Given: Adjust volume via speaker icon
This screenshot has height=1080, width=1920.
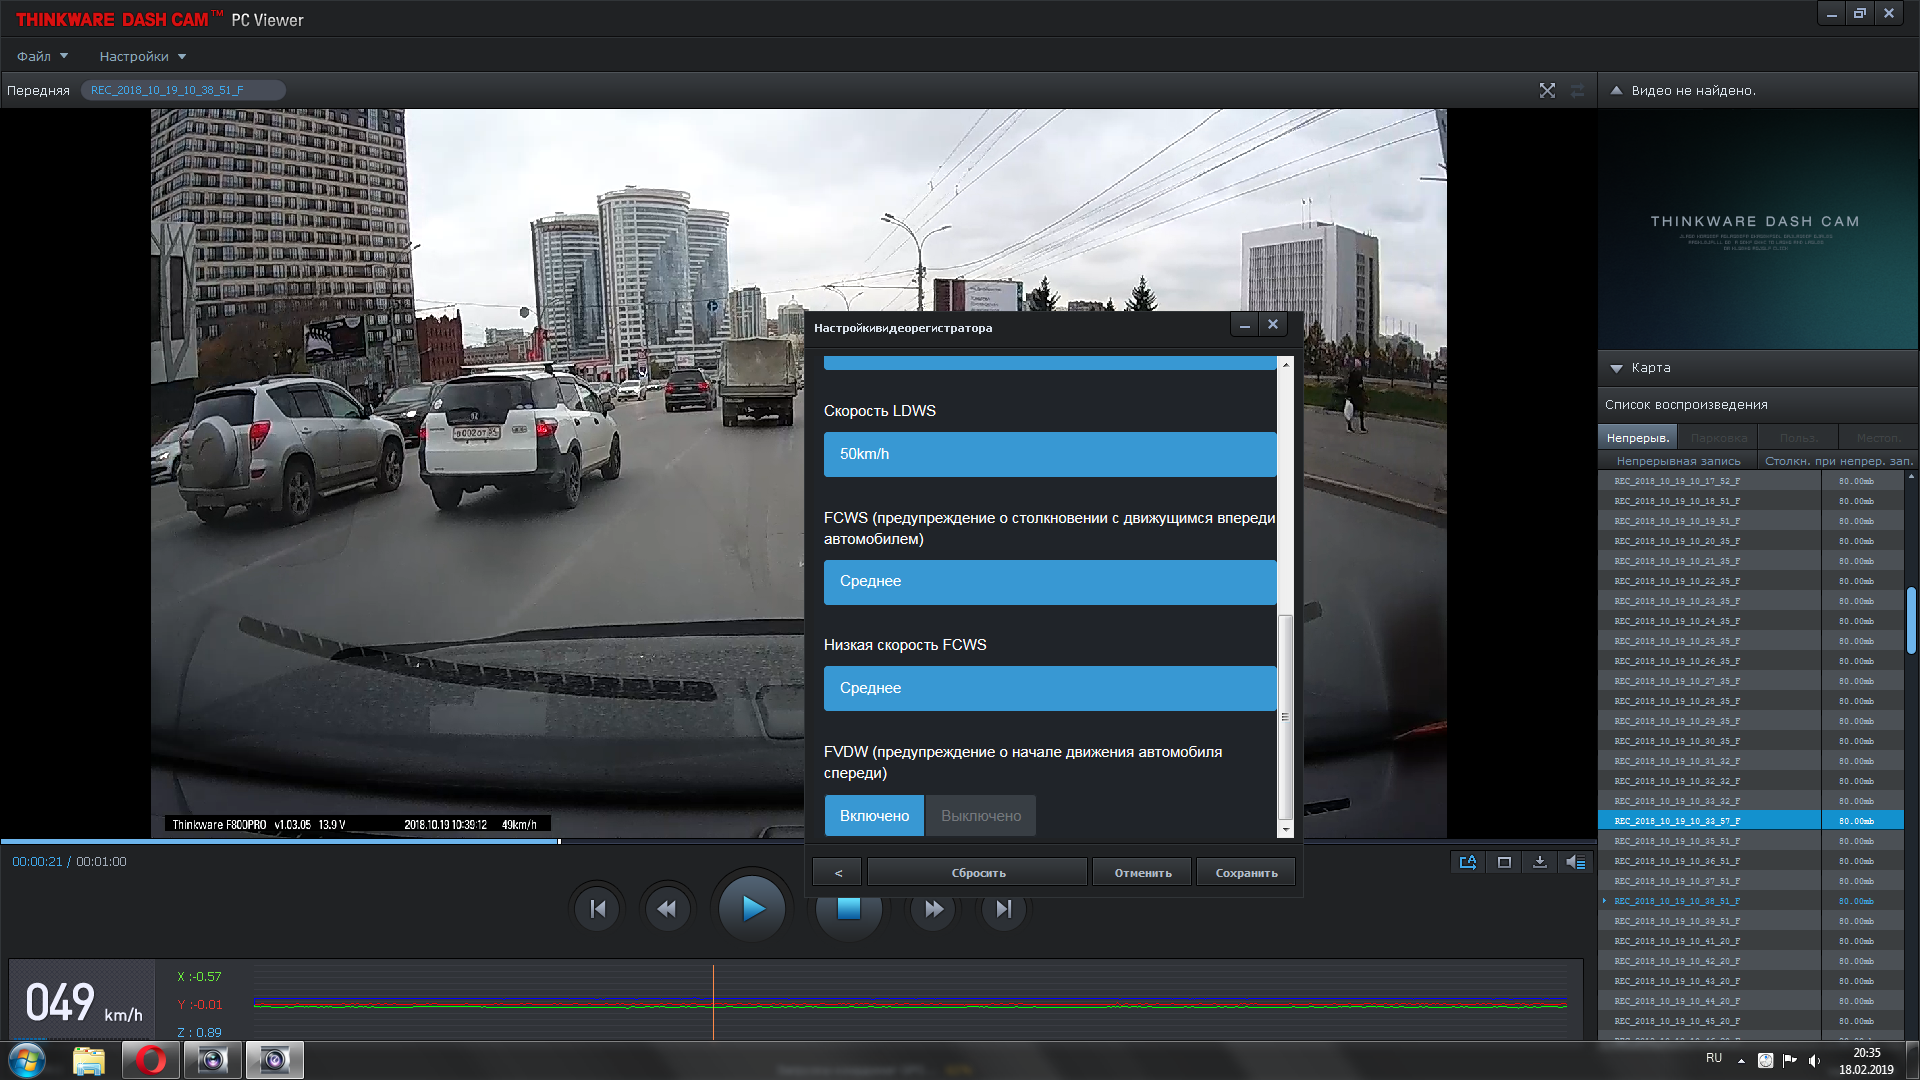Looking at the screenshot, I should click(1576, 862).
